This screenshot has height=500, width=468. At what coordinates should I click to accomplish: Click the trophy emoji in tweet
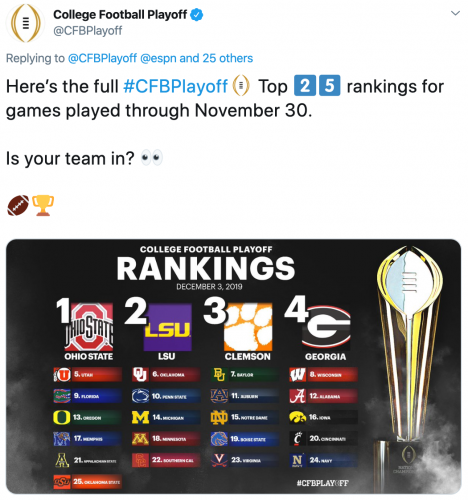point(43,206)
